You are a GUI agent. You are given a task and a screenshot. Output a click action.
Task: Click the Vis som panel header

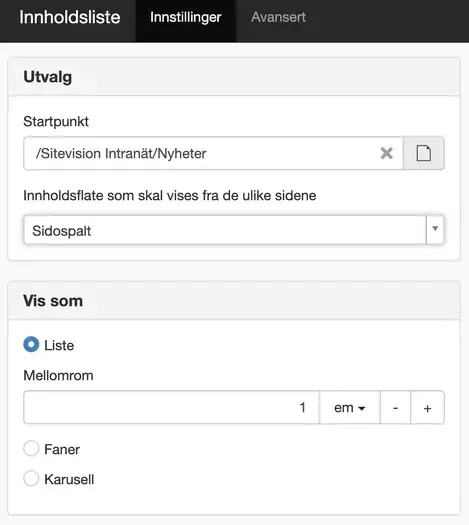pyautogui.click(x=234, y=301)
